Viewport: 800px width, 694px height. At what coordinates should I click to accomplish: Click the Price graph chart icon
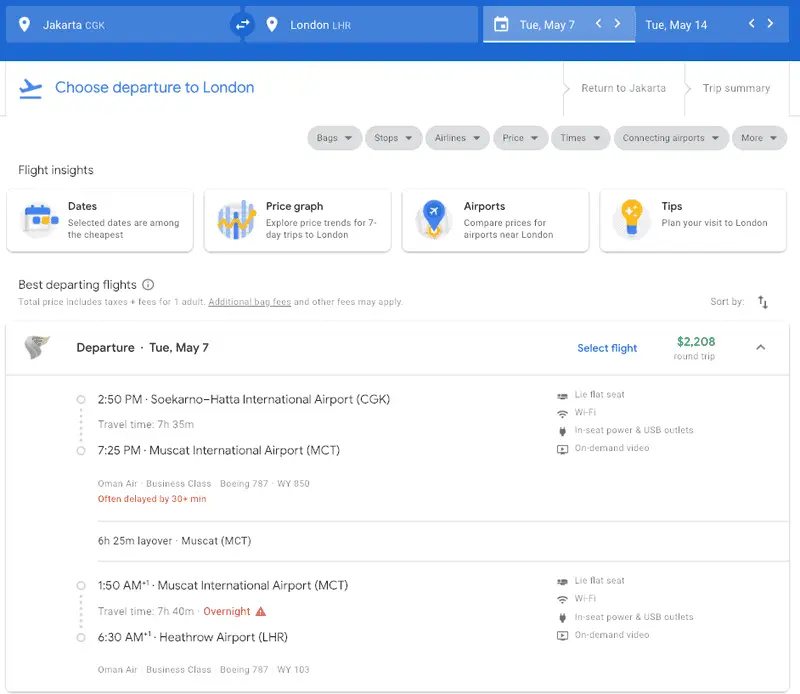point(236,219)
